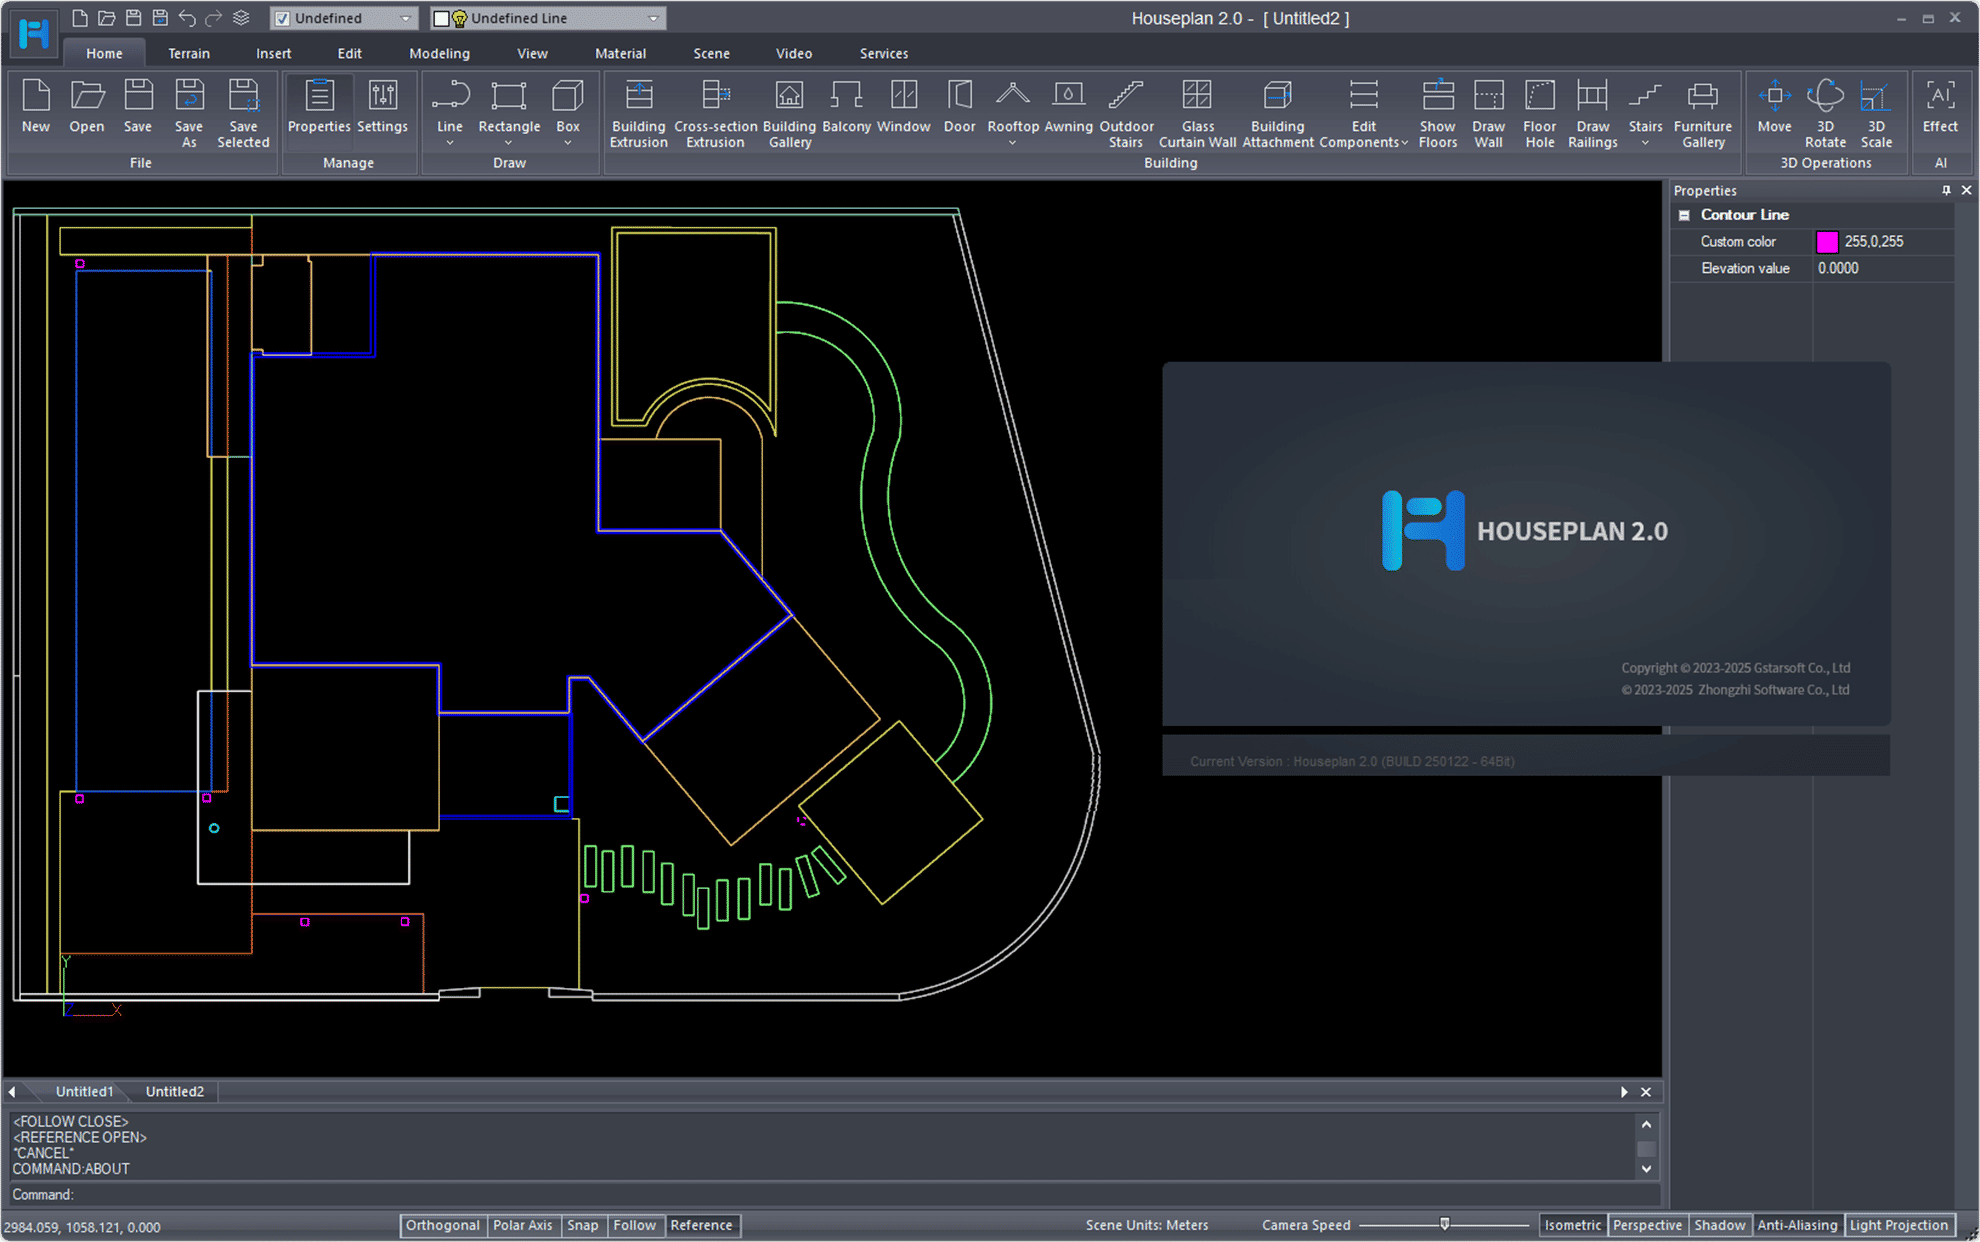
Task: Select Building Attachment tool
Action: 1278,113
